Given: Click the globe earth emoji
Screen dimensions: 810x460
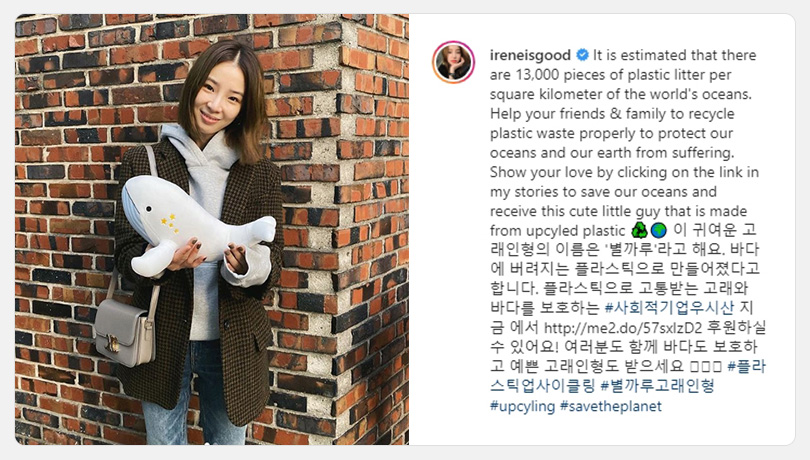Looking at the screenshot, I should point(658,230).
